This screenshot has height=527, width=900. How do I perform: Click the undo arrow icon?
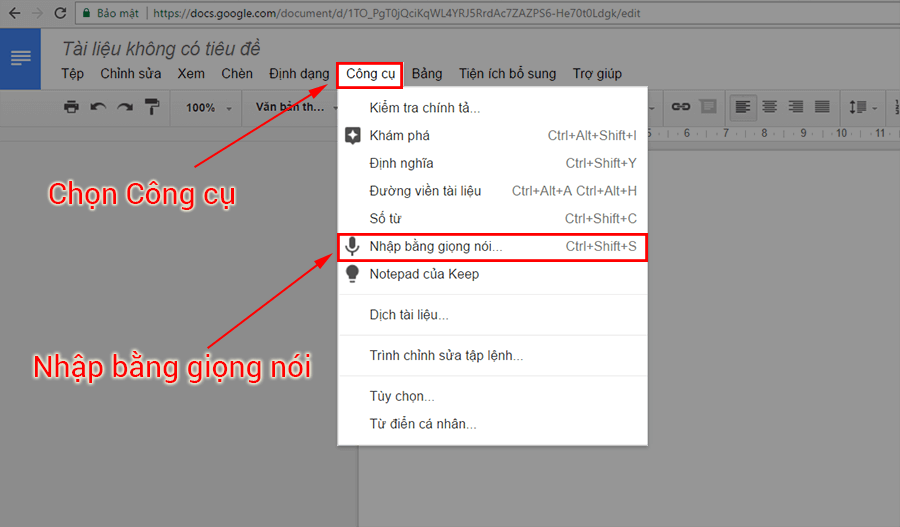coord(98,107)
